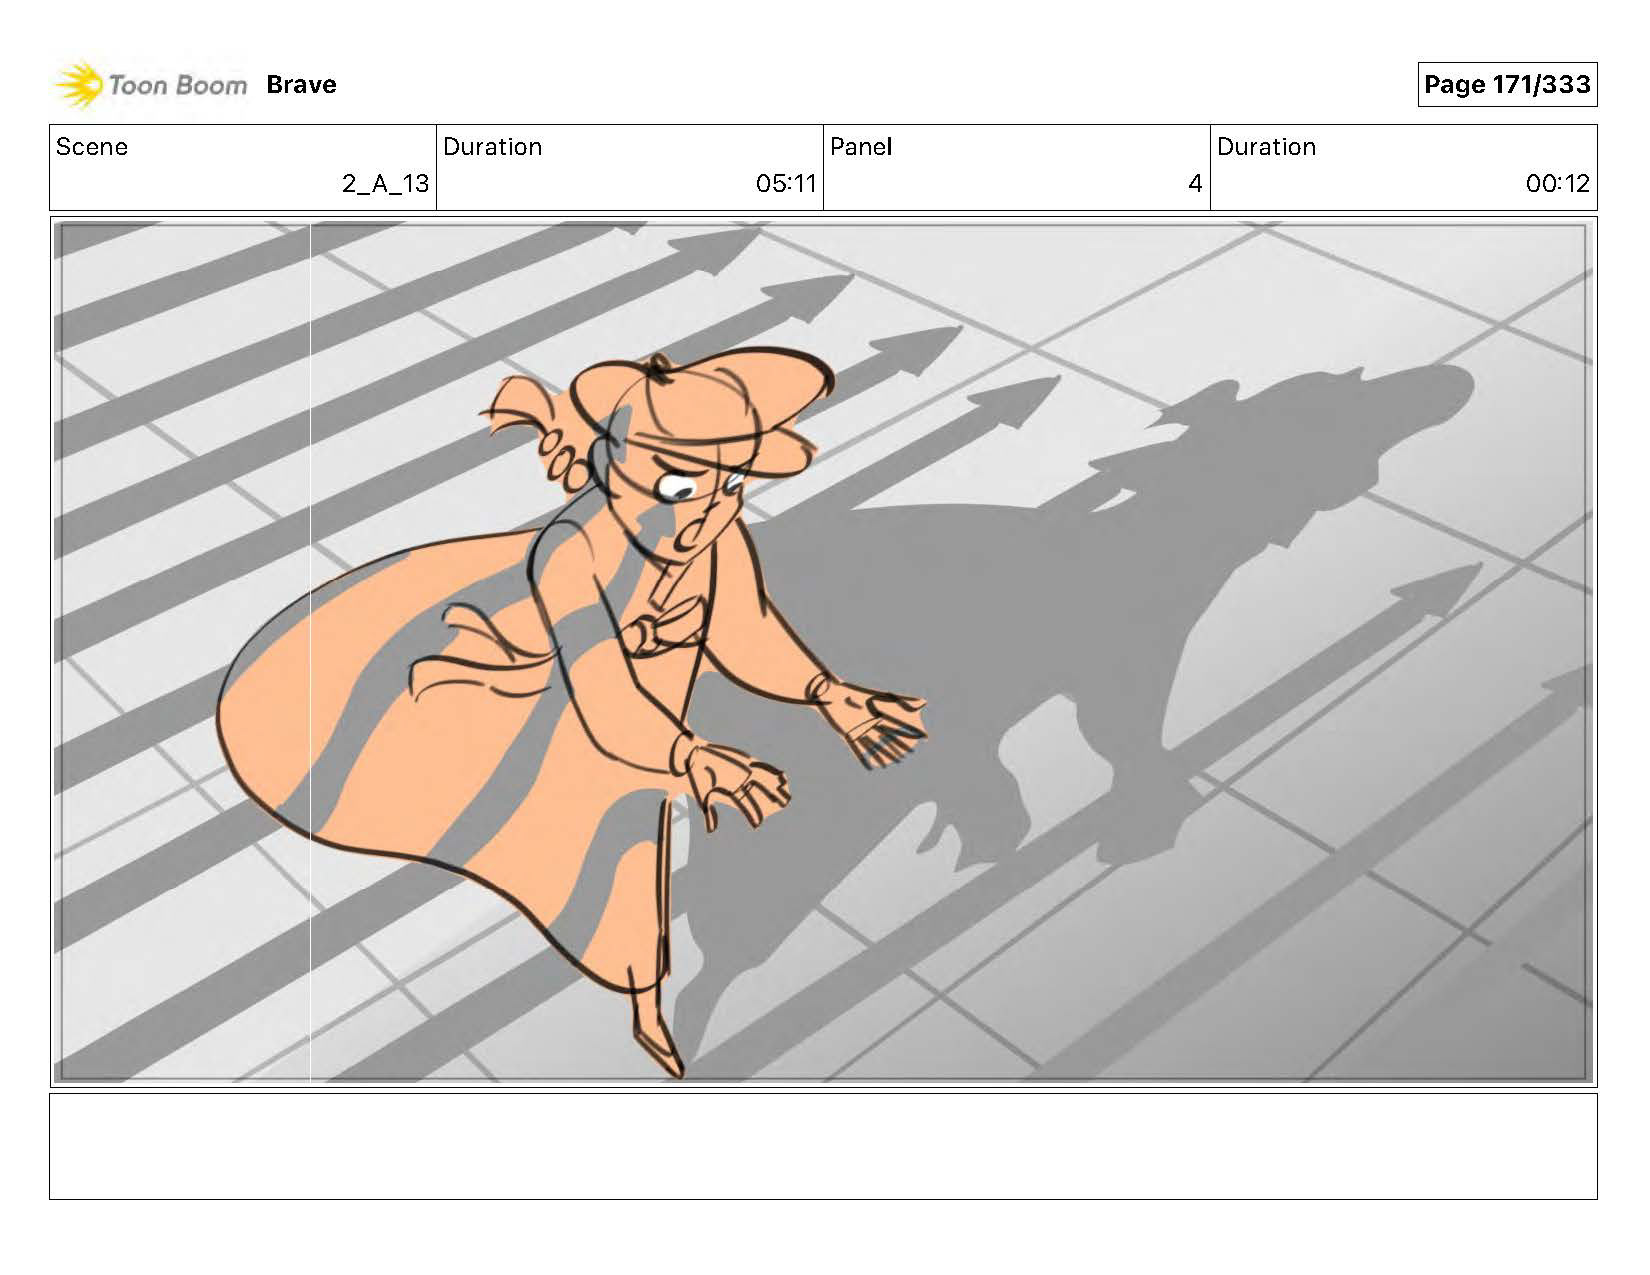Click the Toon Boom logo
The image size is (1650, 1275).
pyautogui.click(x=150, y=85)
